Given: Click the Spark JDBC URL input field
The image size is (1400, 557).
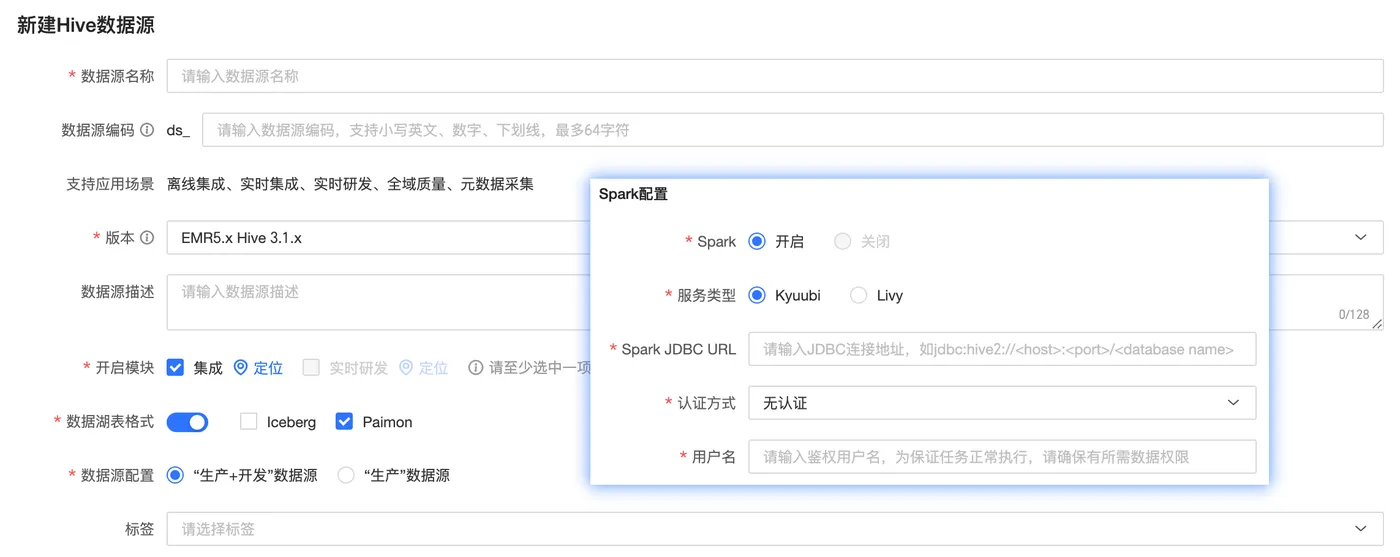Looking at the screenshot, I should (1001, 349).
